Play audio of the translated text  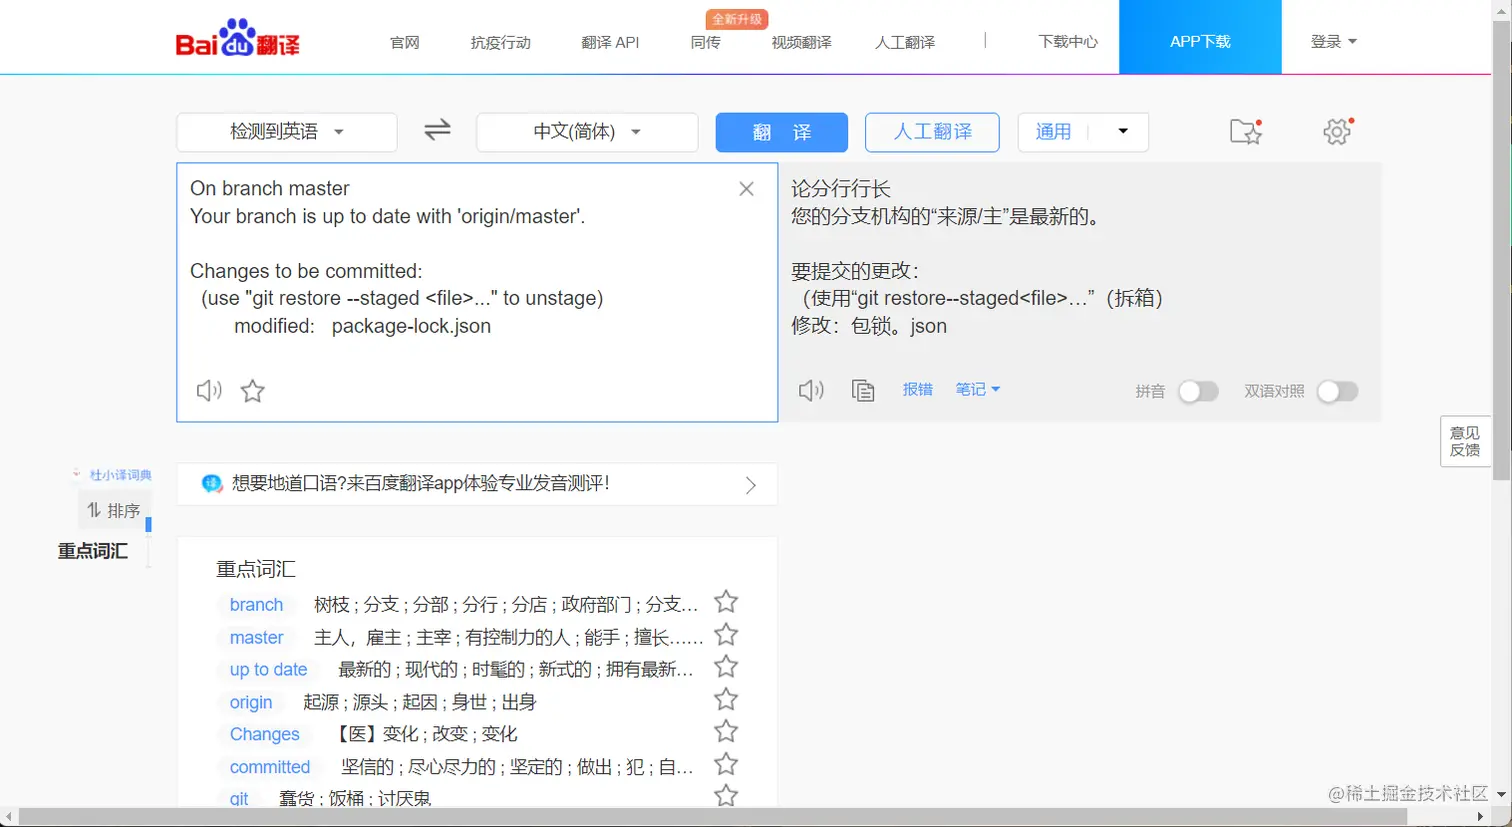(811, 390)
